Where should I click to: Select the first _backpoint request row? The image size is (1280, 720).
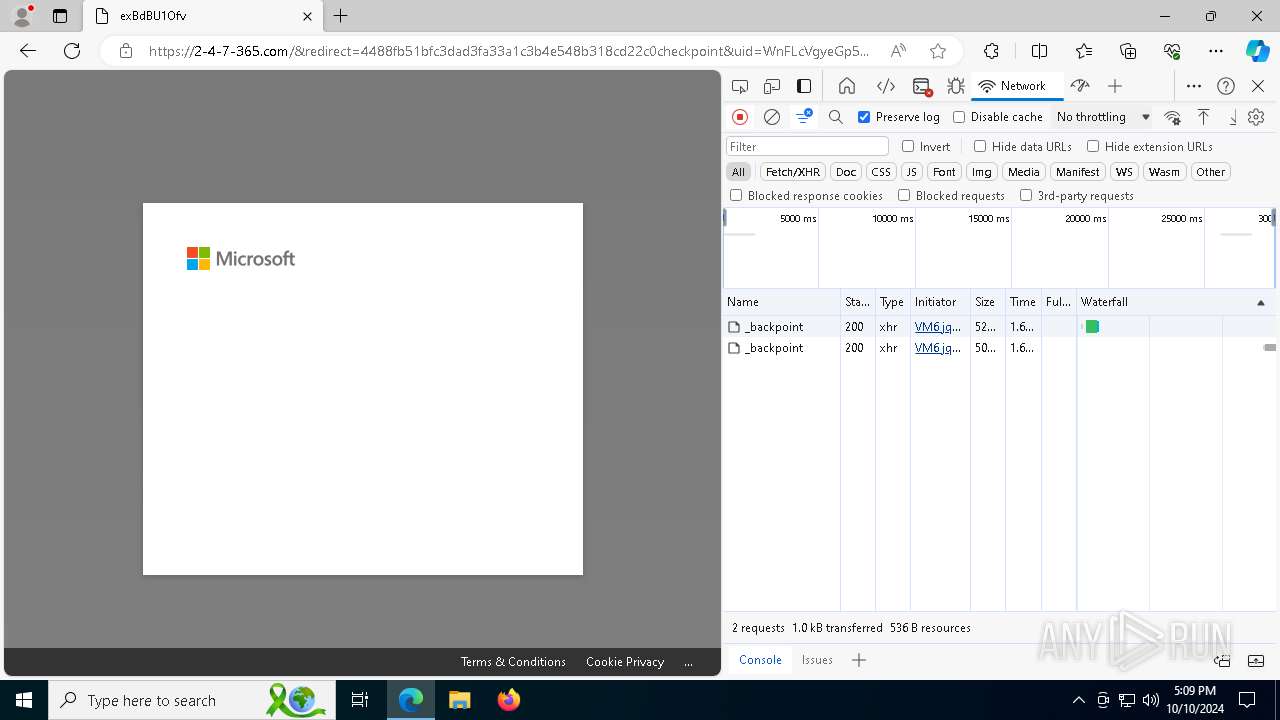1000,327
